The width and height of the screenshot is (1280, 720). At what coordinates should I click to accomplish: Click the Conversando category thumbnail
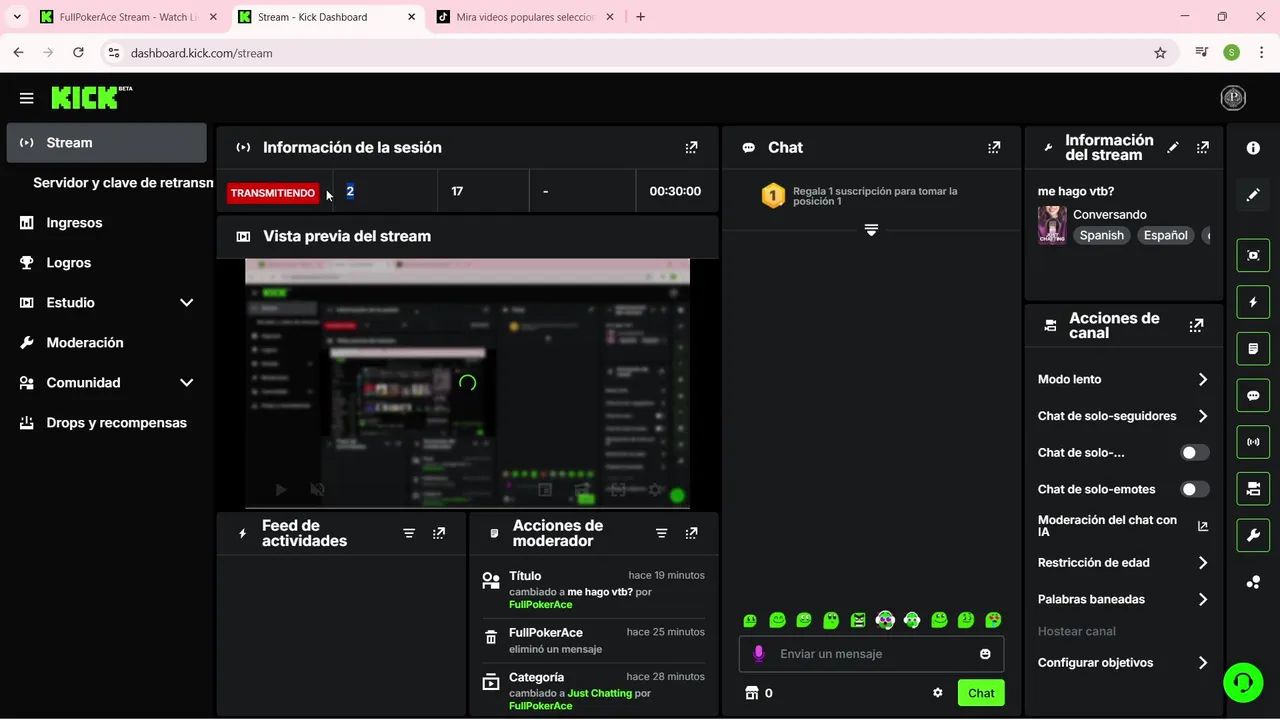point(1052,225)
